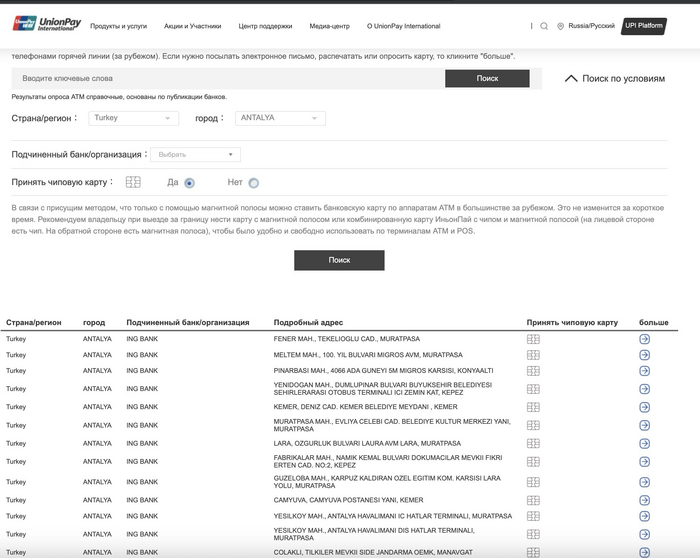700x558 pixels.
Task: Select the Нет radio button
Action: (254, 183)
